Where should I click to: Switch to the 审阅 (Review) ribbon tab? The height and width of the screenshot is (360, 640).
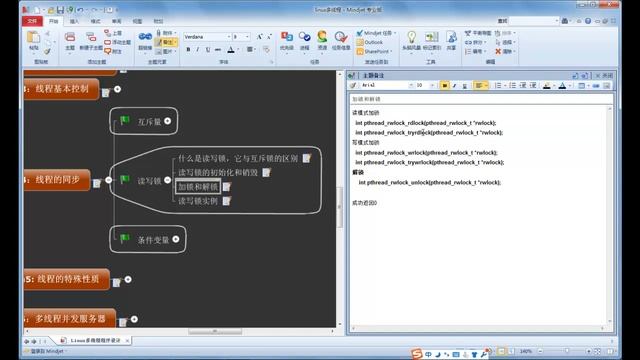tap(116, 21)
